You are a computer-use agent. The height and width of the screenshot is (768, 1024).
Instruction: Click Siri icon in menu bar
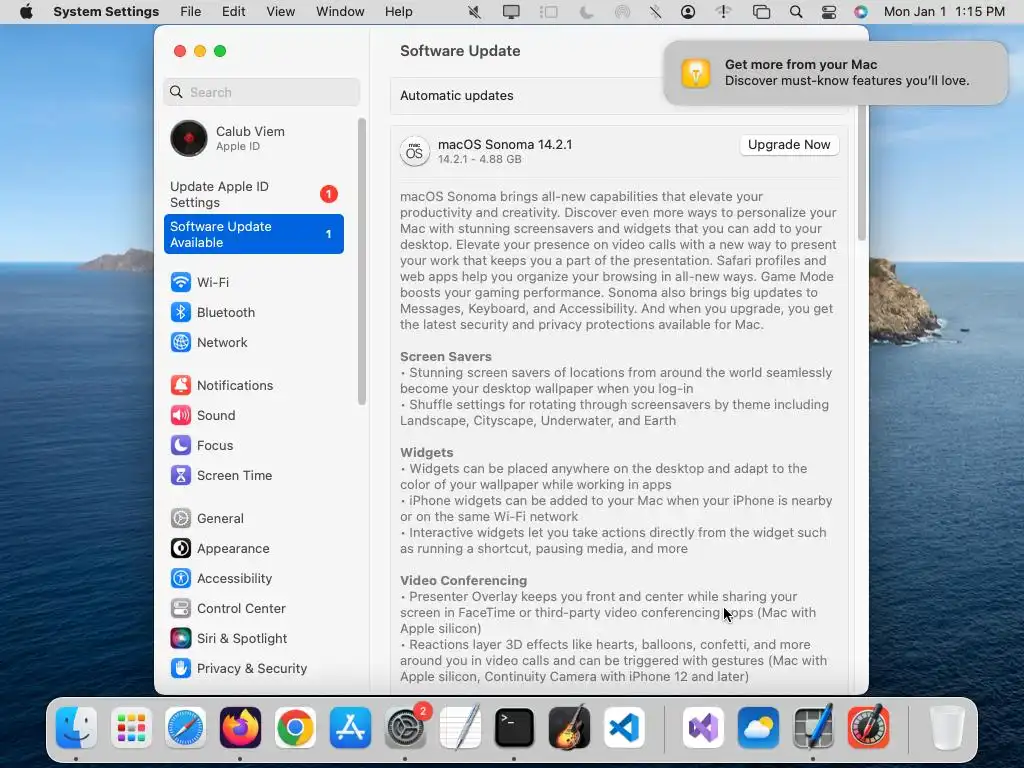[861, 12]
